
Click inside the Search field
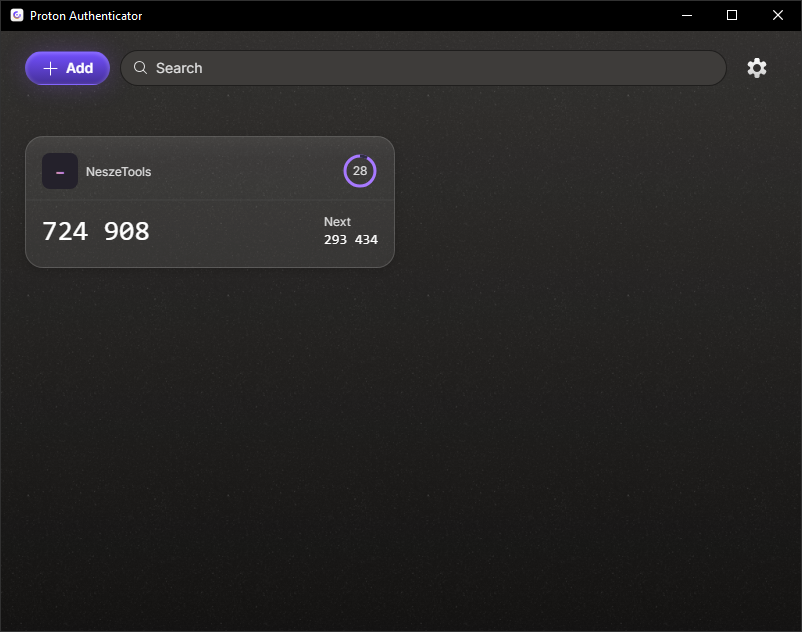400,68
